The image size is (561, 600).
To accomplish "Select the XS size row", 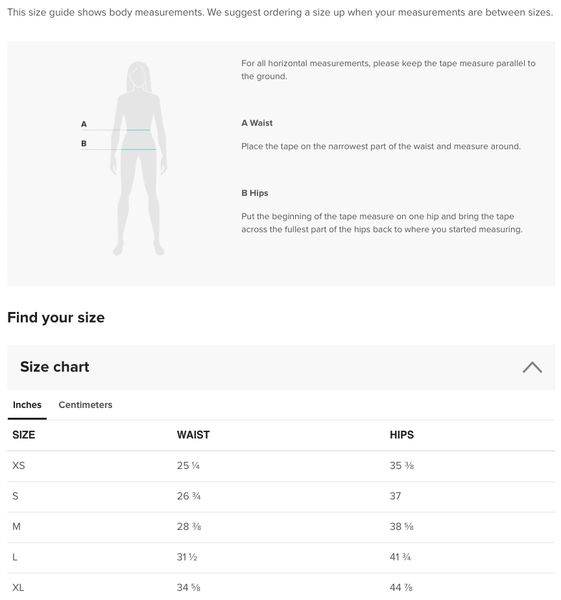I will 281,466.
